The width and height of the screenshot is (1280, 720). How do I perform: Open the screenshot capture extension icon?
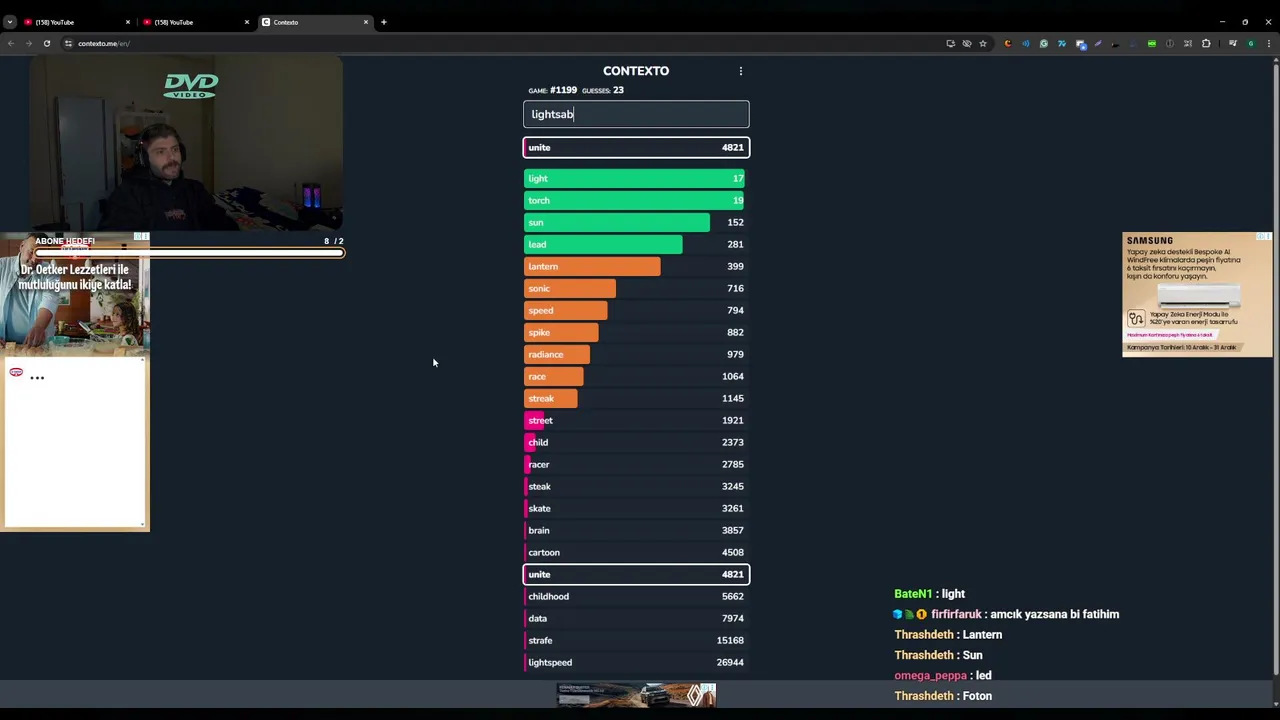(1080, 43)
